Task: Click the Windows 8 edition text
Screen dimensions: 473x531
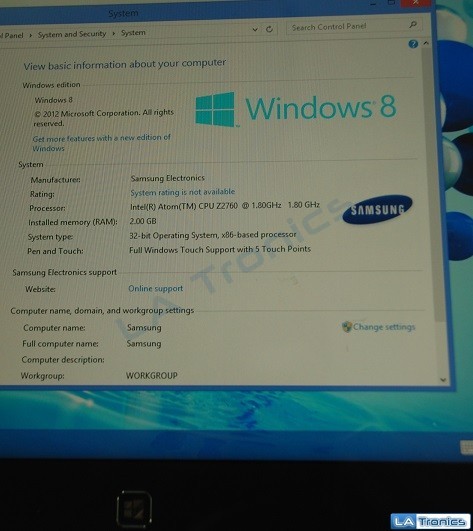Action: point(53,100)
